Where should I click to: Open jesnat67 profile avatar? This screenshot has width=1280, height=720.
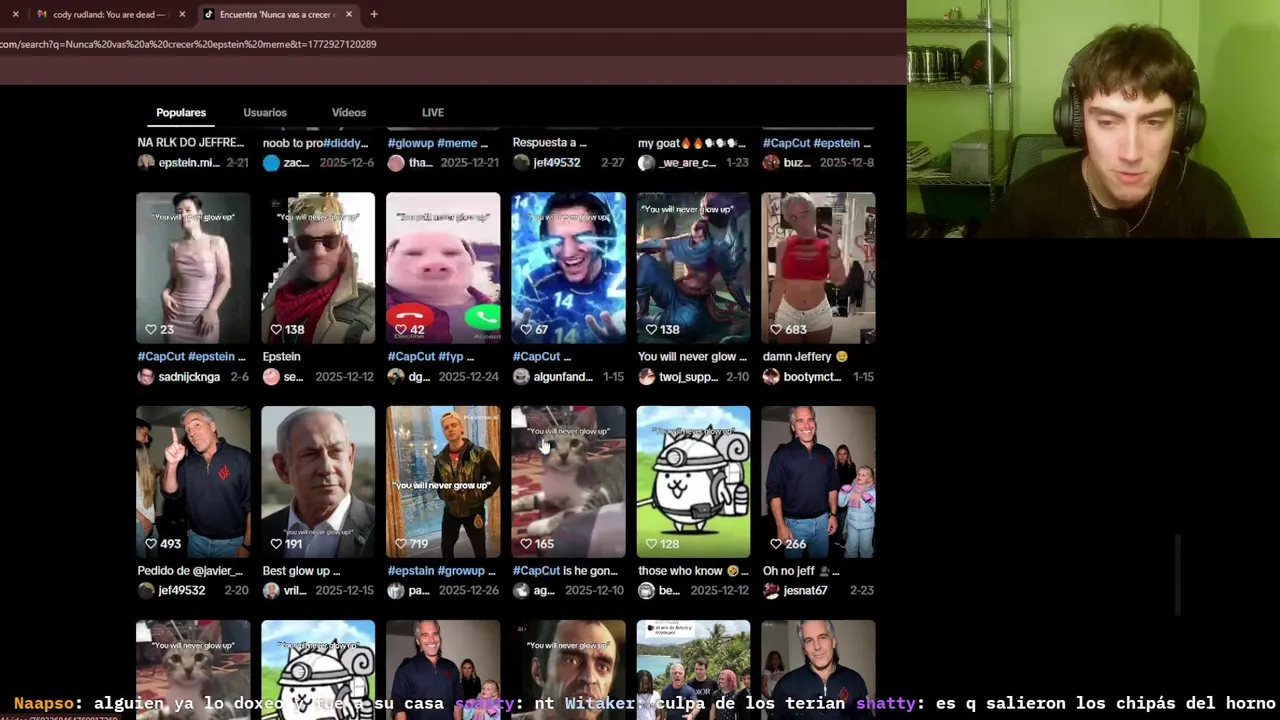[x=771, y=591]
